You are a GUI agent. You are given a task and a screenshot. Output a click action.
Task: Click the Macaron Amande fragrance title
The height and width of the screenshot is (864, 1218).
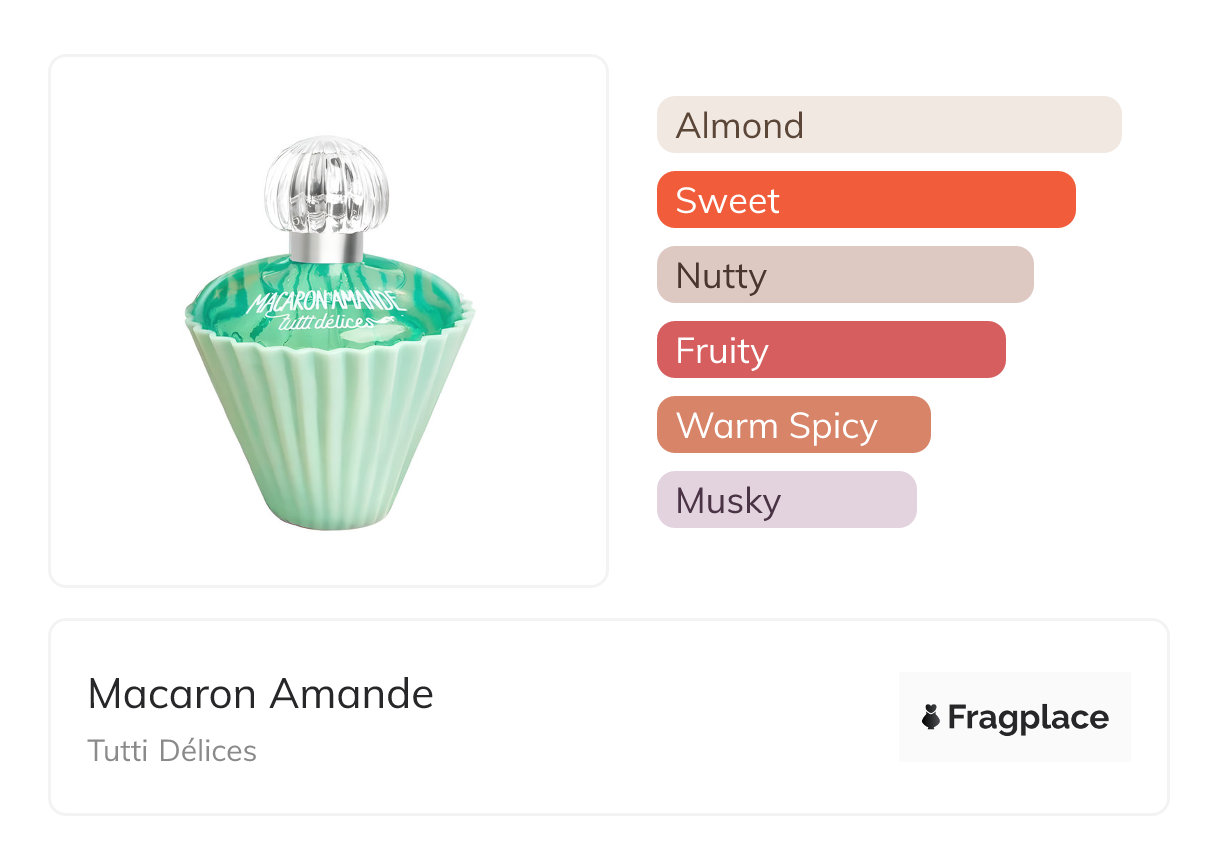pos(260,694)
